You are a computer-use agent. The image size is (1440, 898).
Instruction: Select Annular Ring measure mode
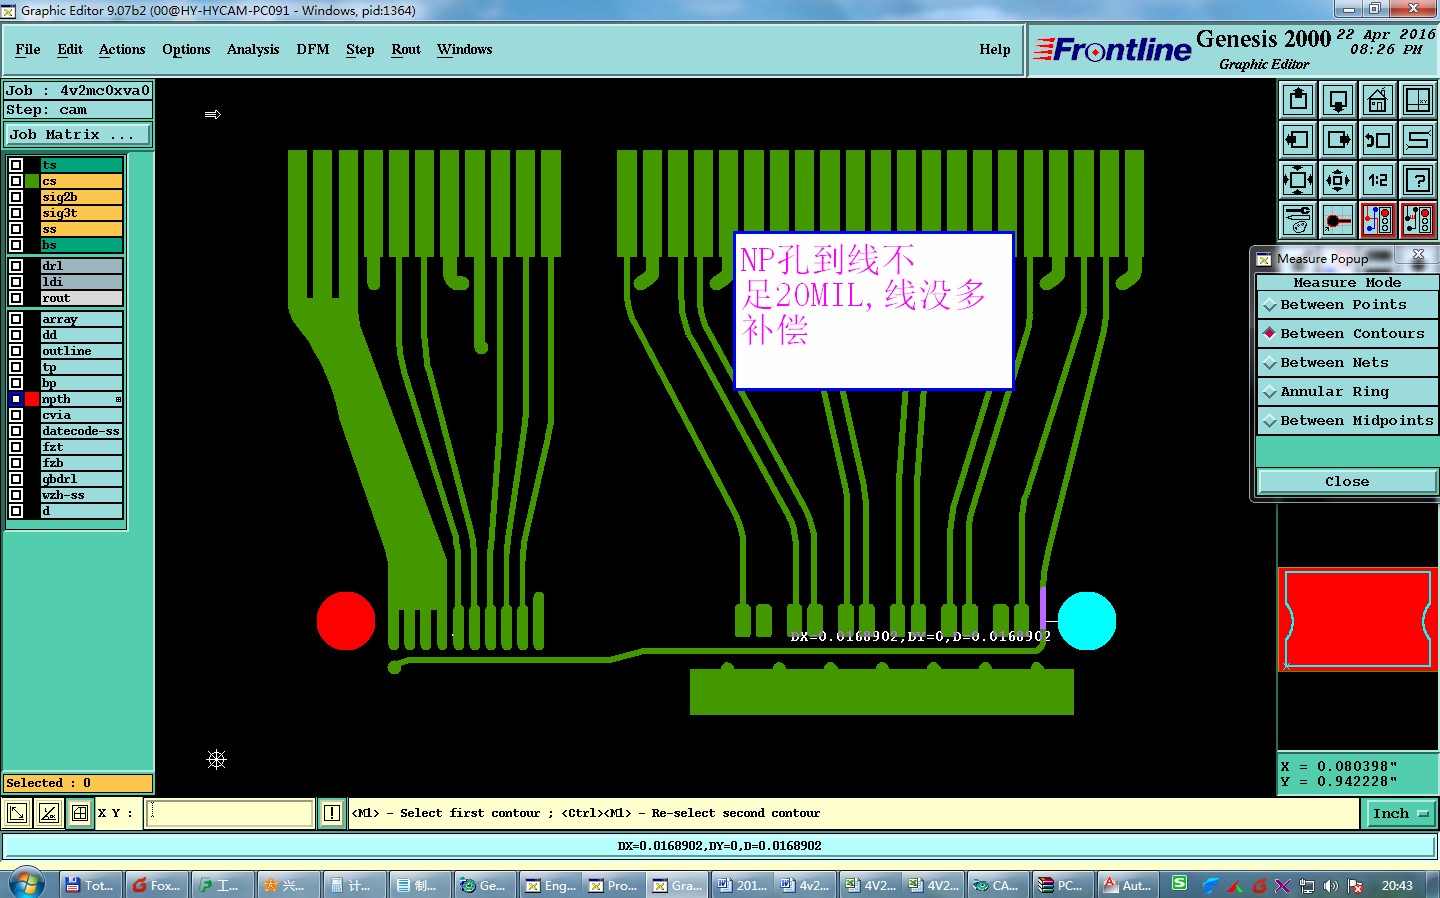pos(1347,392)
